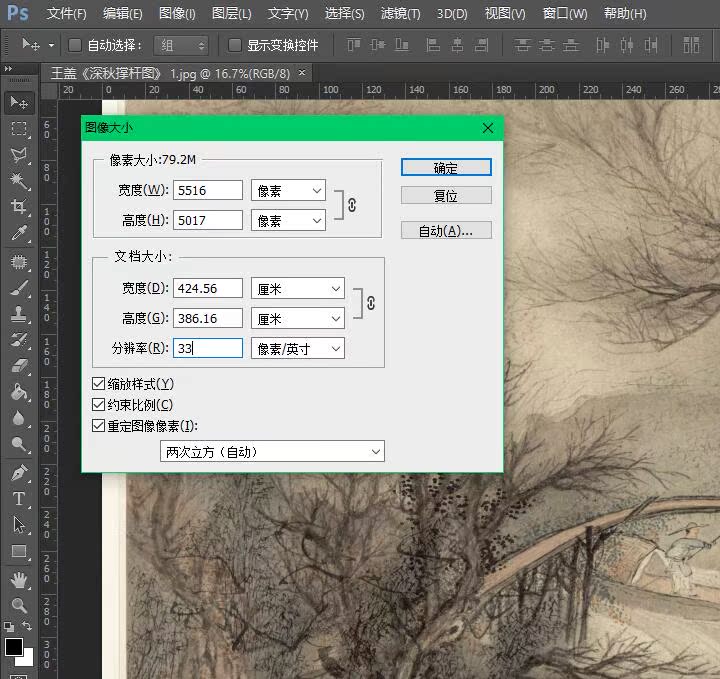The height and width of the screenshot is (679, 720).
Task: Close the 图像大小 dialog
Action: click(x=488, y=128)
